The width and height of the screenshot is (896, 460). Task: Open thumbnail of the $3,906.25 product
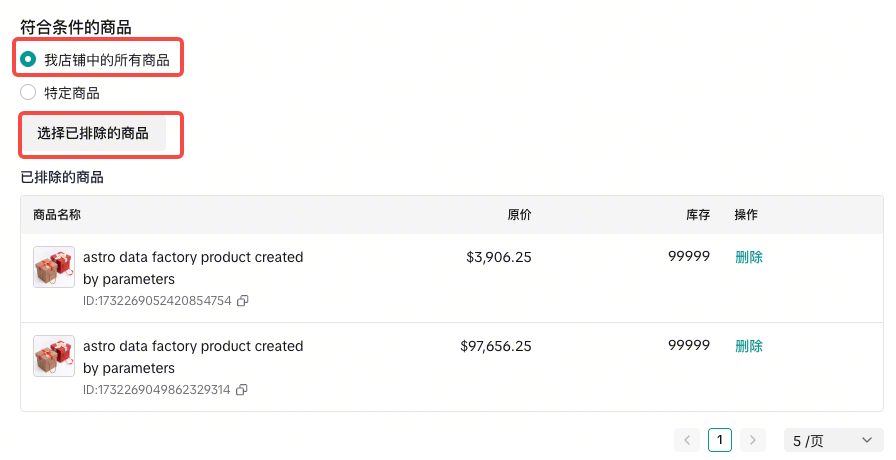pyautogui.click(x=54, y=267)
